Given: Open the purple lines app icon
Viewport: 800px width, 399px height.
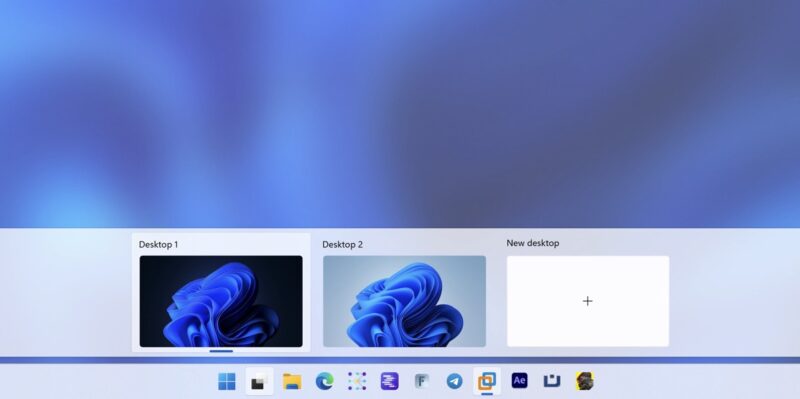Looking at the screenshot, I should click(x=389, y=381).
